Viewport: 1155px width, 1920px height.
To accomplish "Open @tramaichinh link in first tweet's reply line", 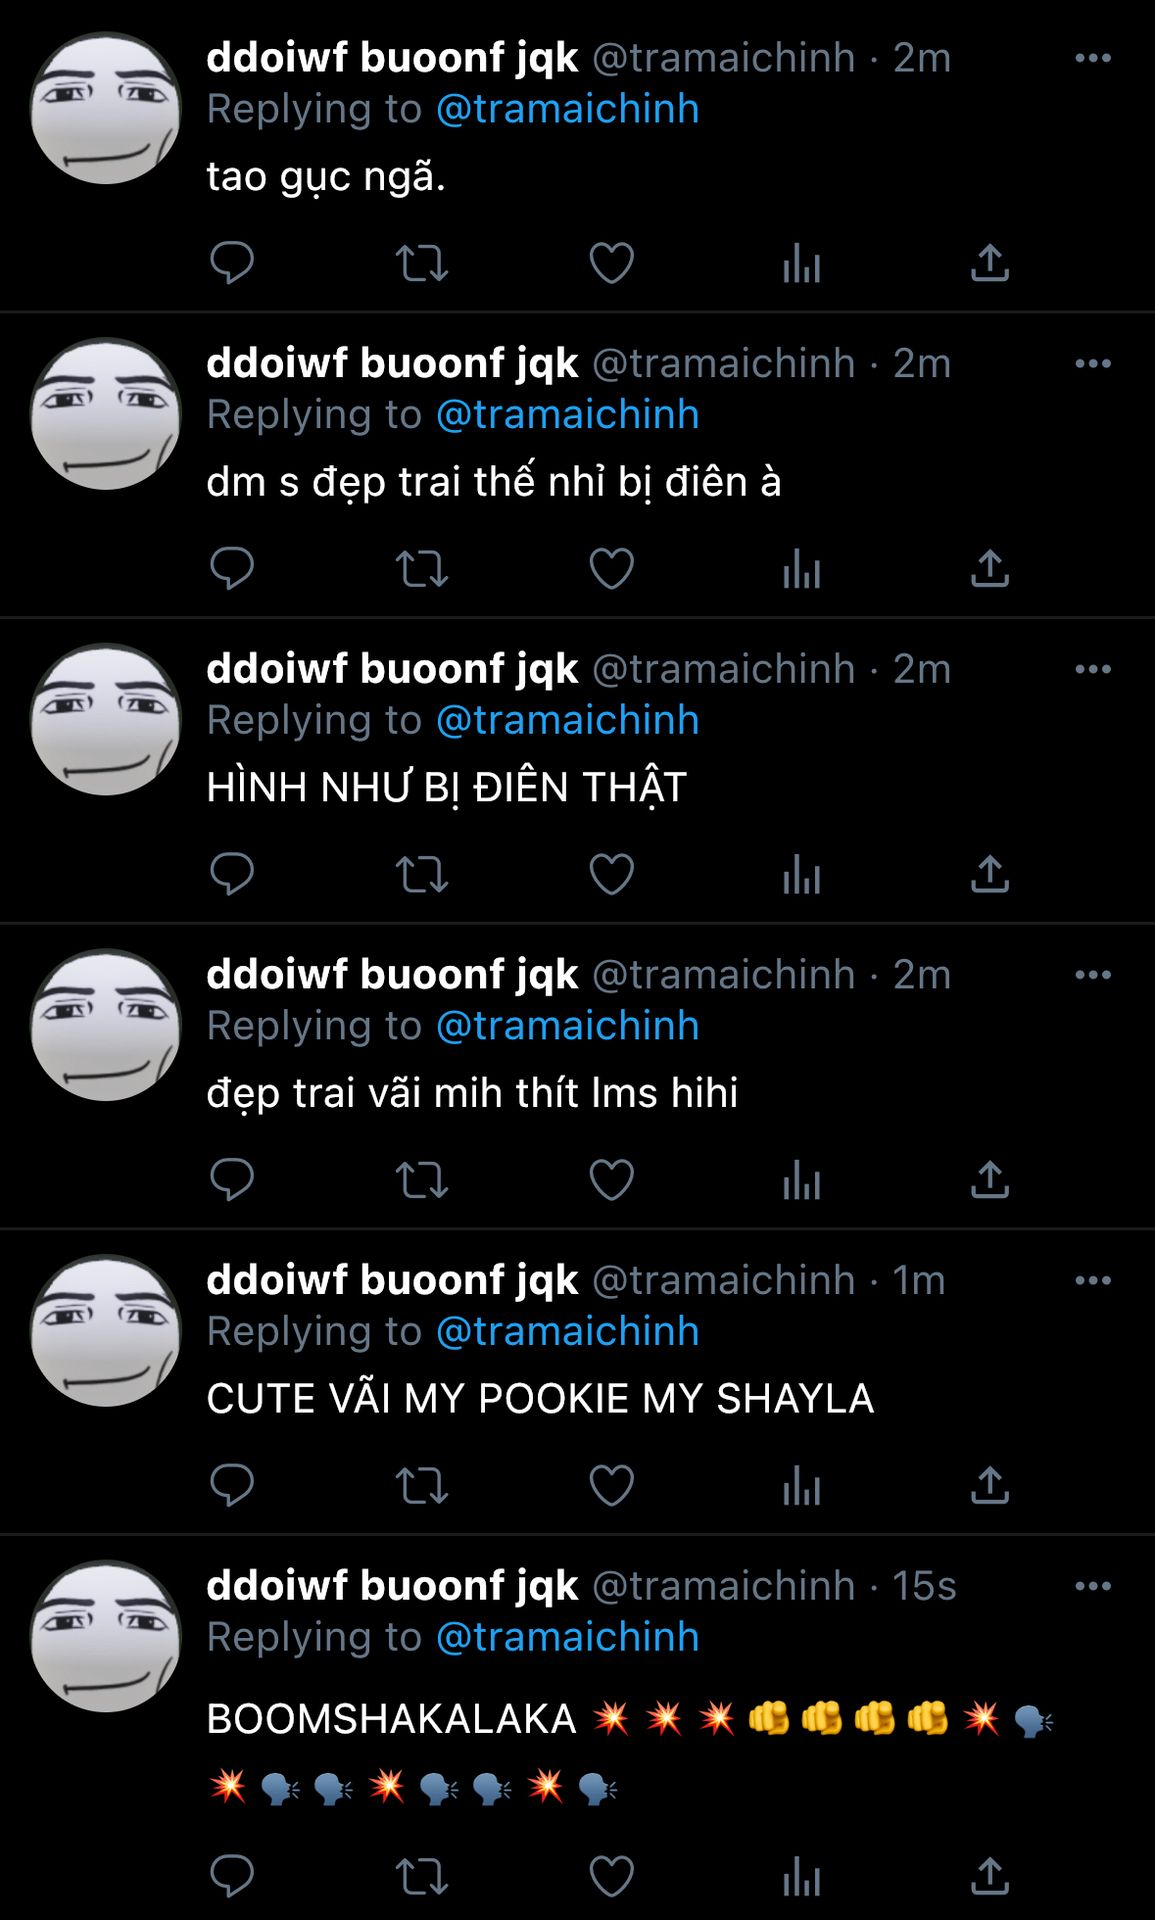I will (x=567, y=109).
